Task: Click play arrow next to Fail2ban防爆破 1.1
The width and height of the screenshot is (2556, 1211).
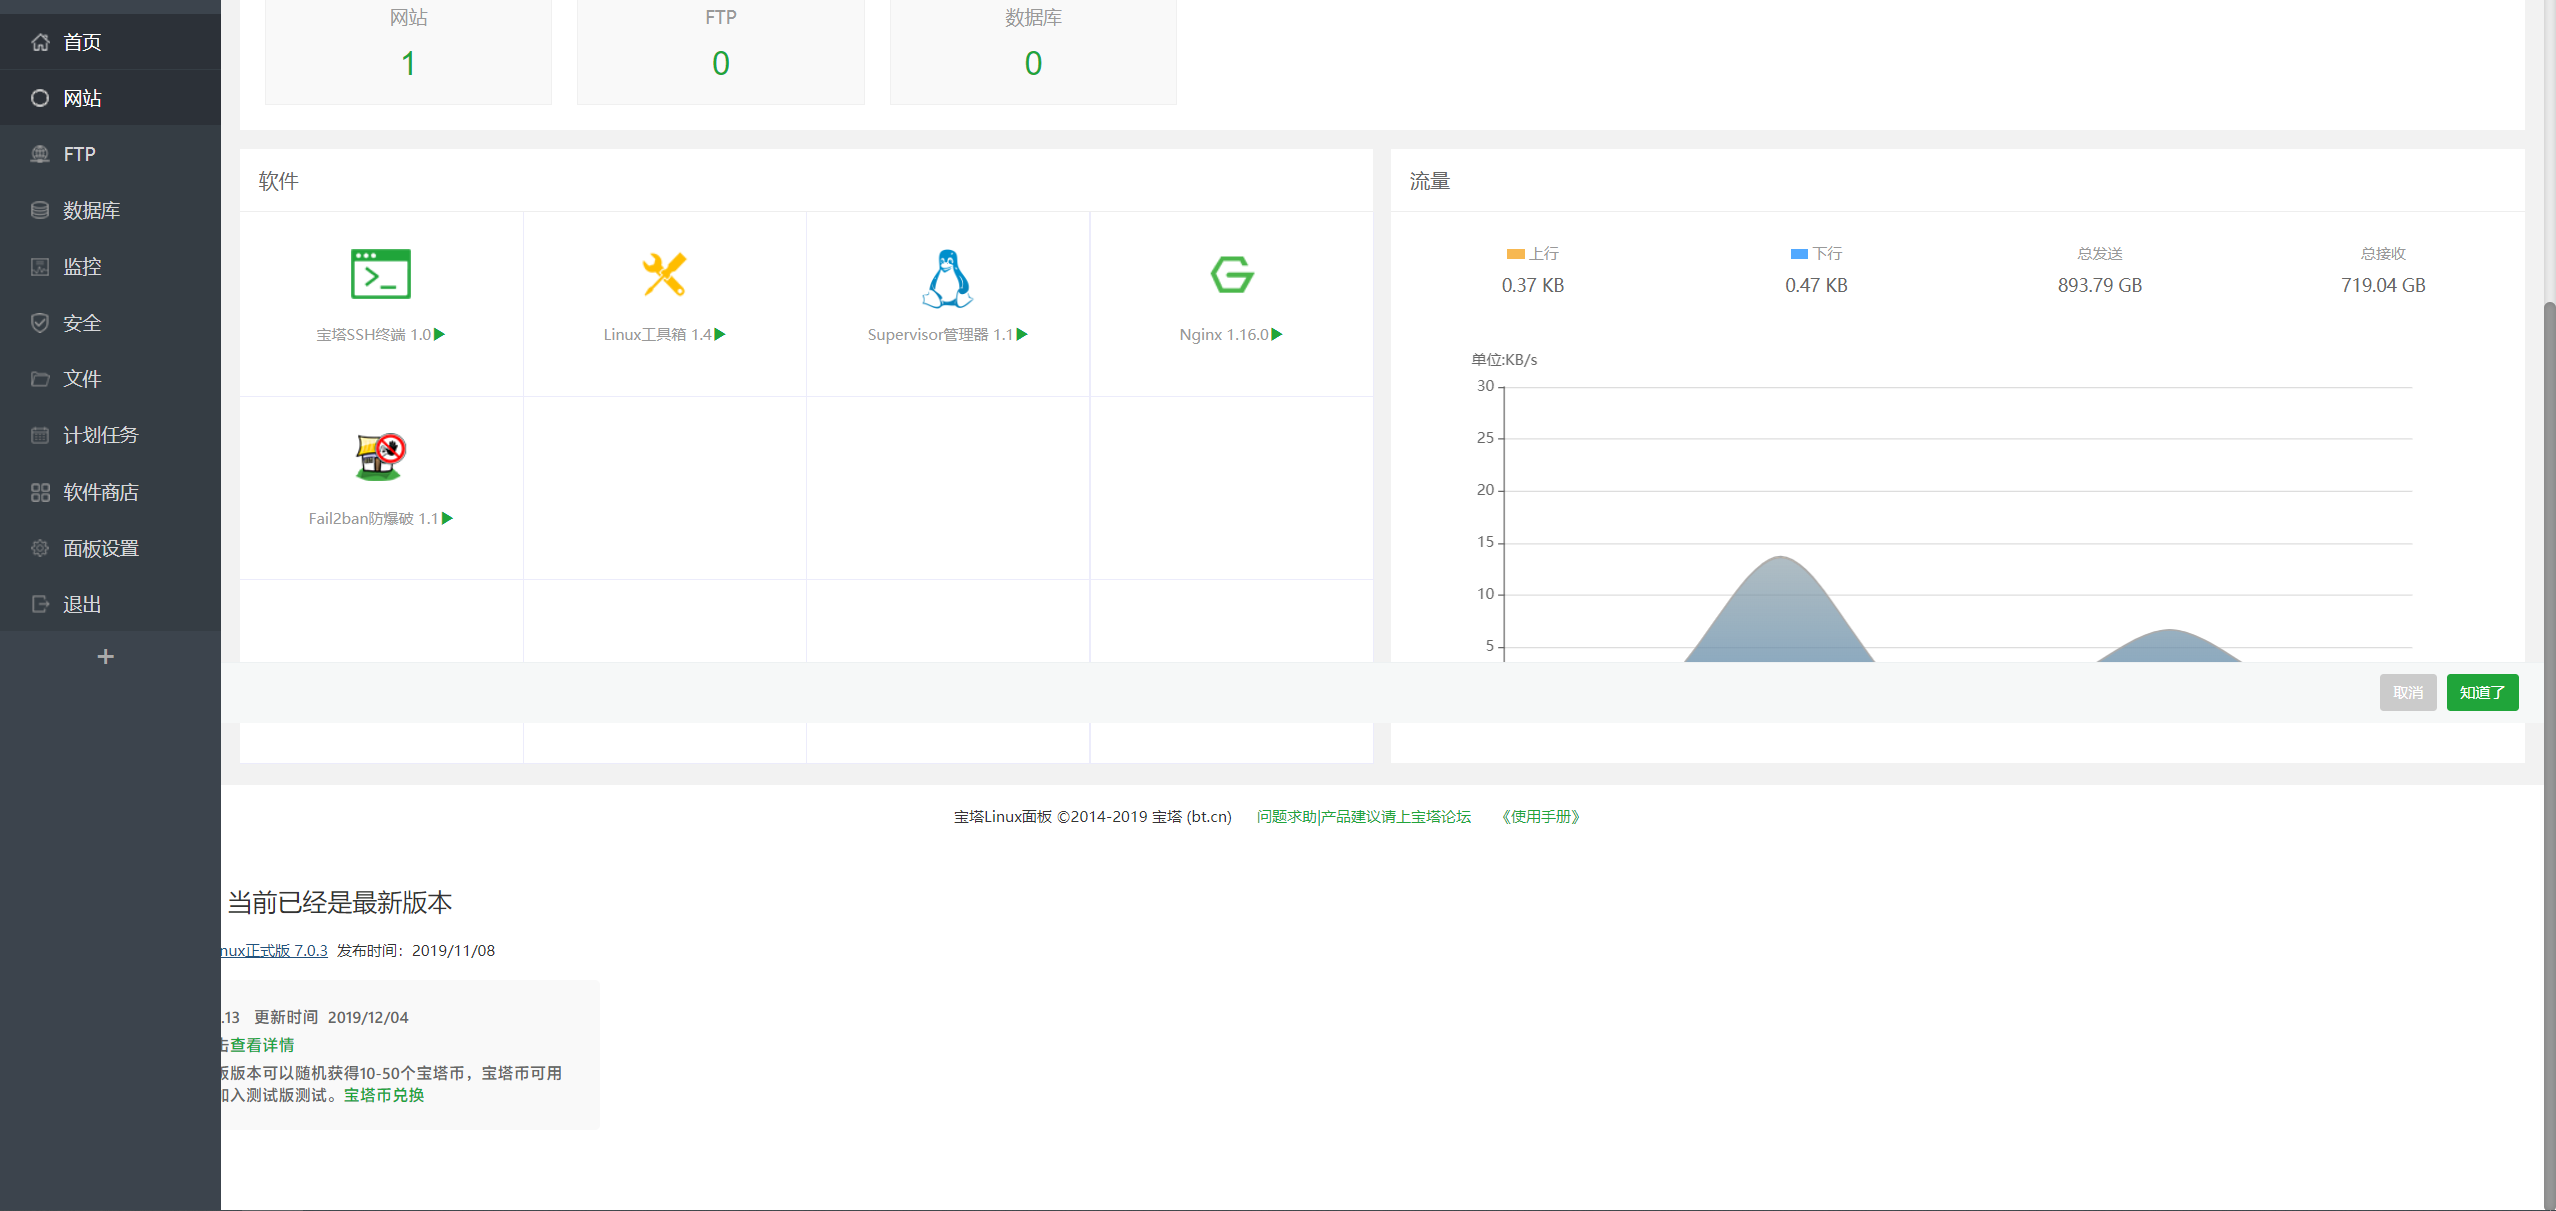Action: pos(448,518)
